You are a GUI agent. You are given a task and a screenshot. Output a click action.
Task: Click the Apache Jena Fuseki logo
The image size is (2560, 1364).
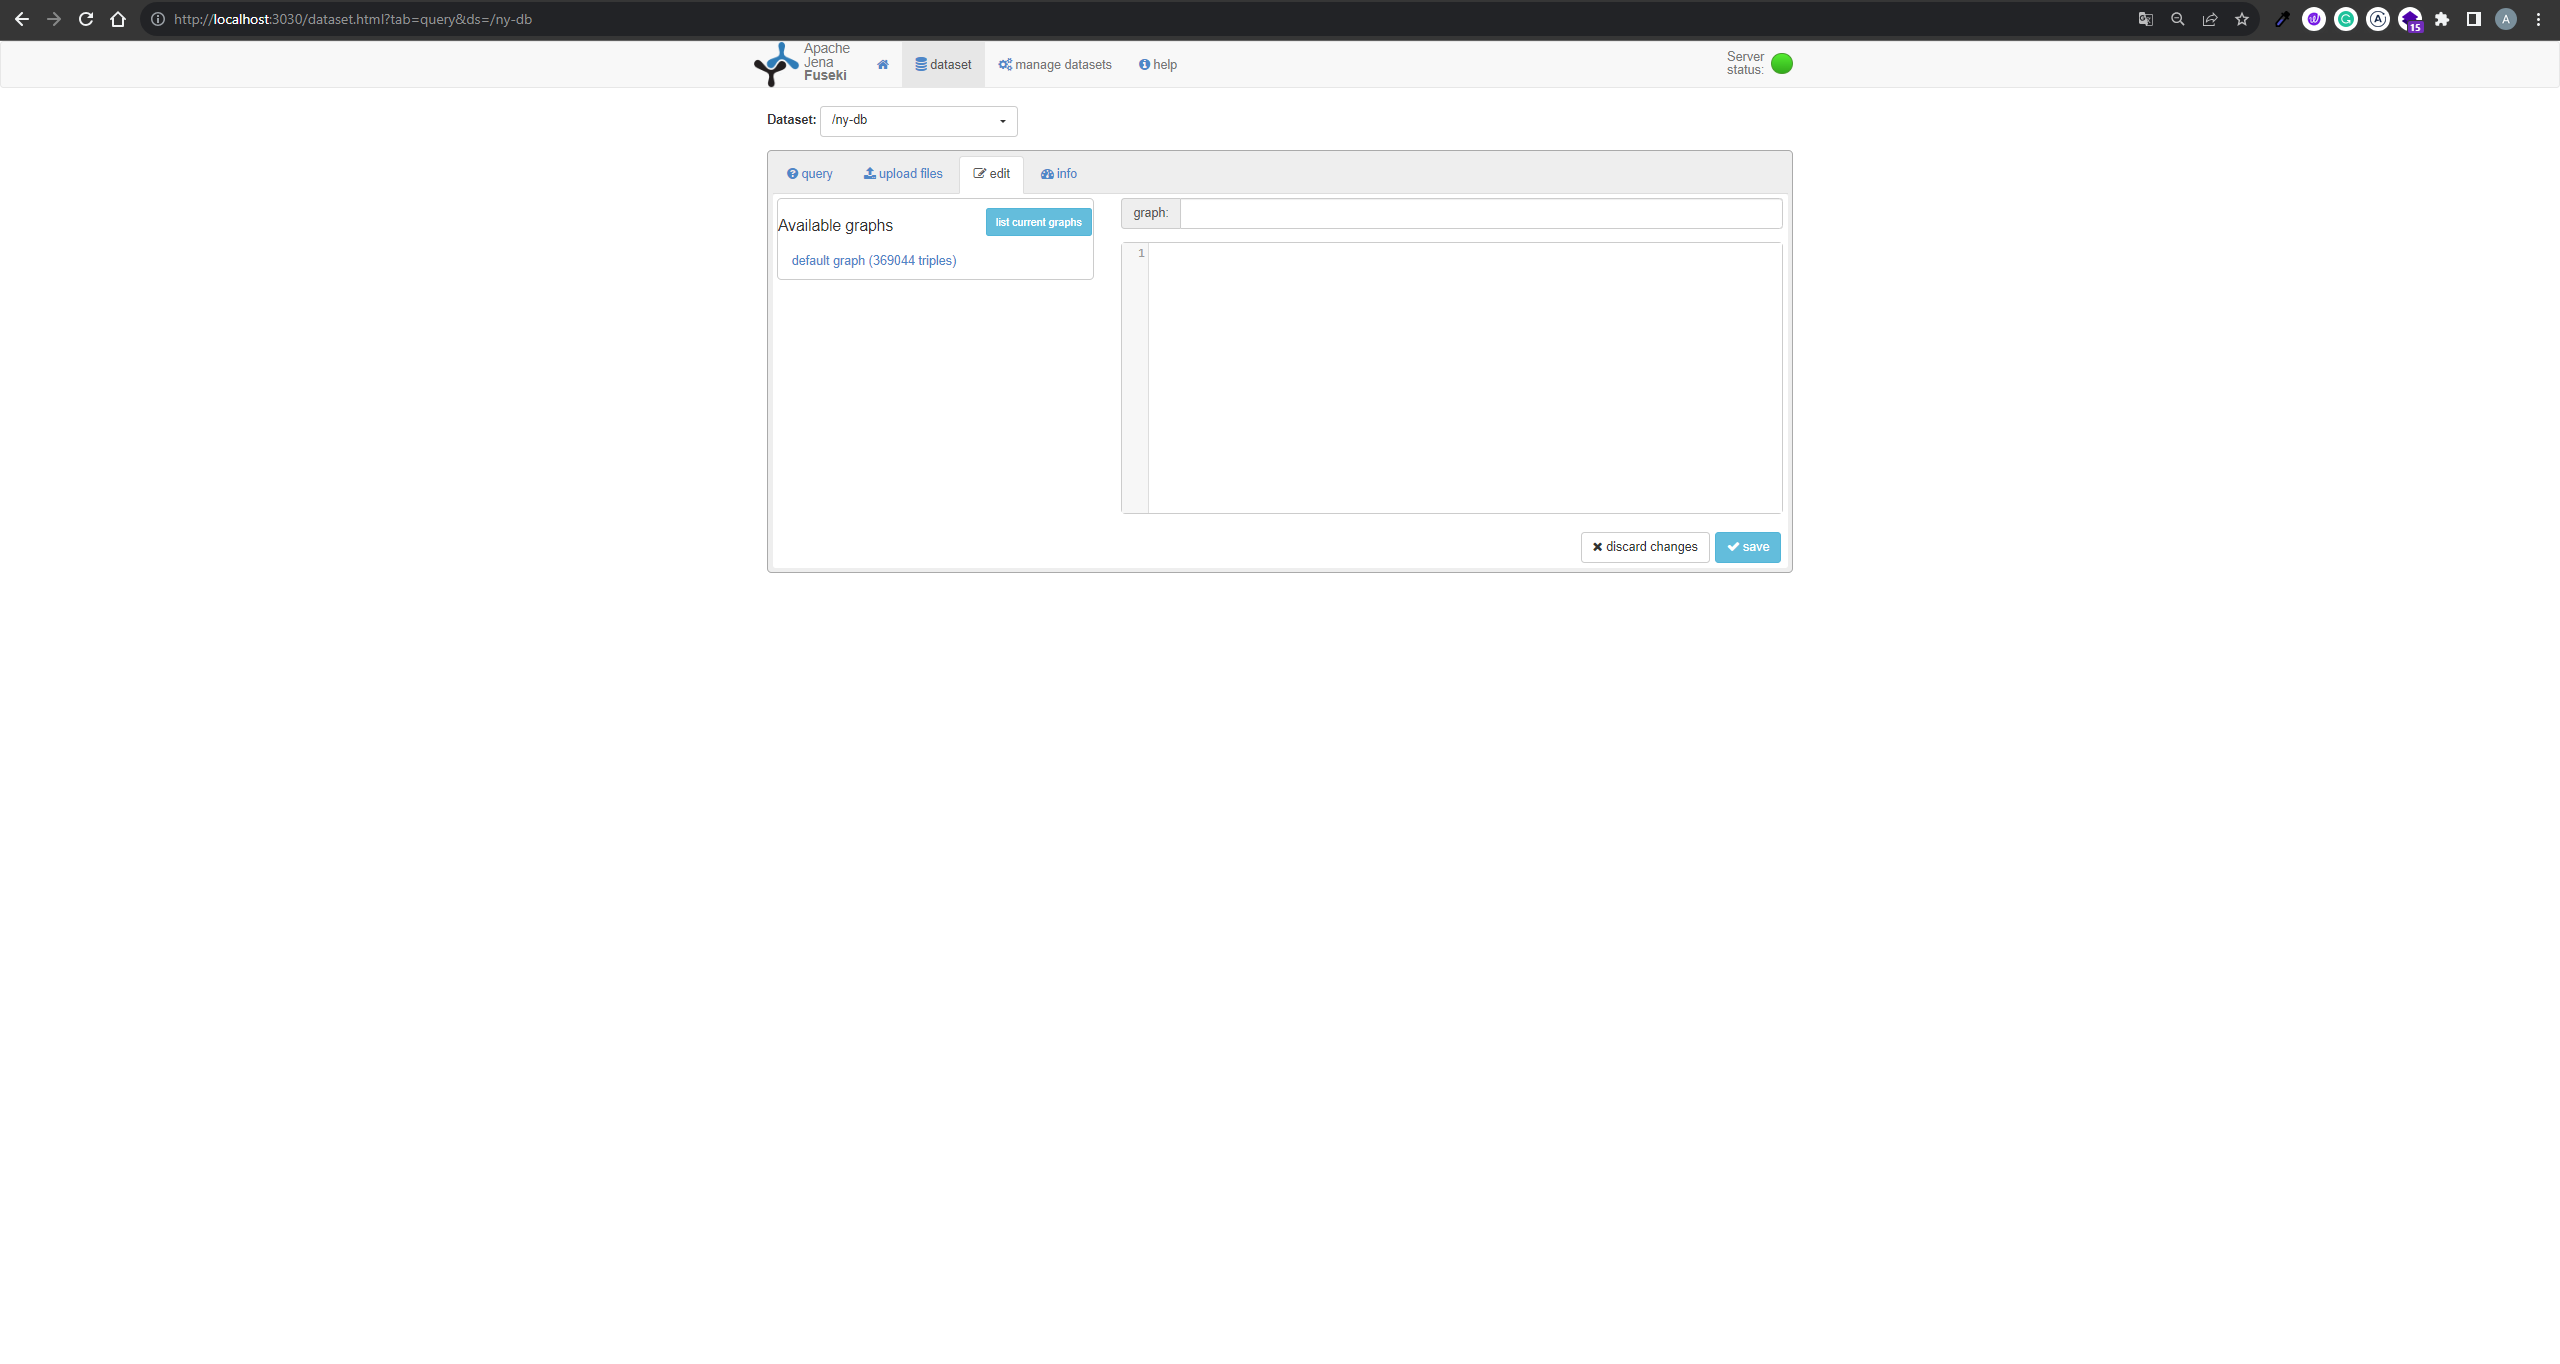tap(801, 63)
